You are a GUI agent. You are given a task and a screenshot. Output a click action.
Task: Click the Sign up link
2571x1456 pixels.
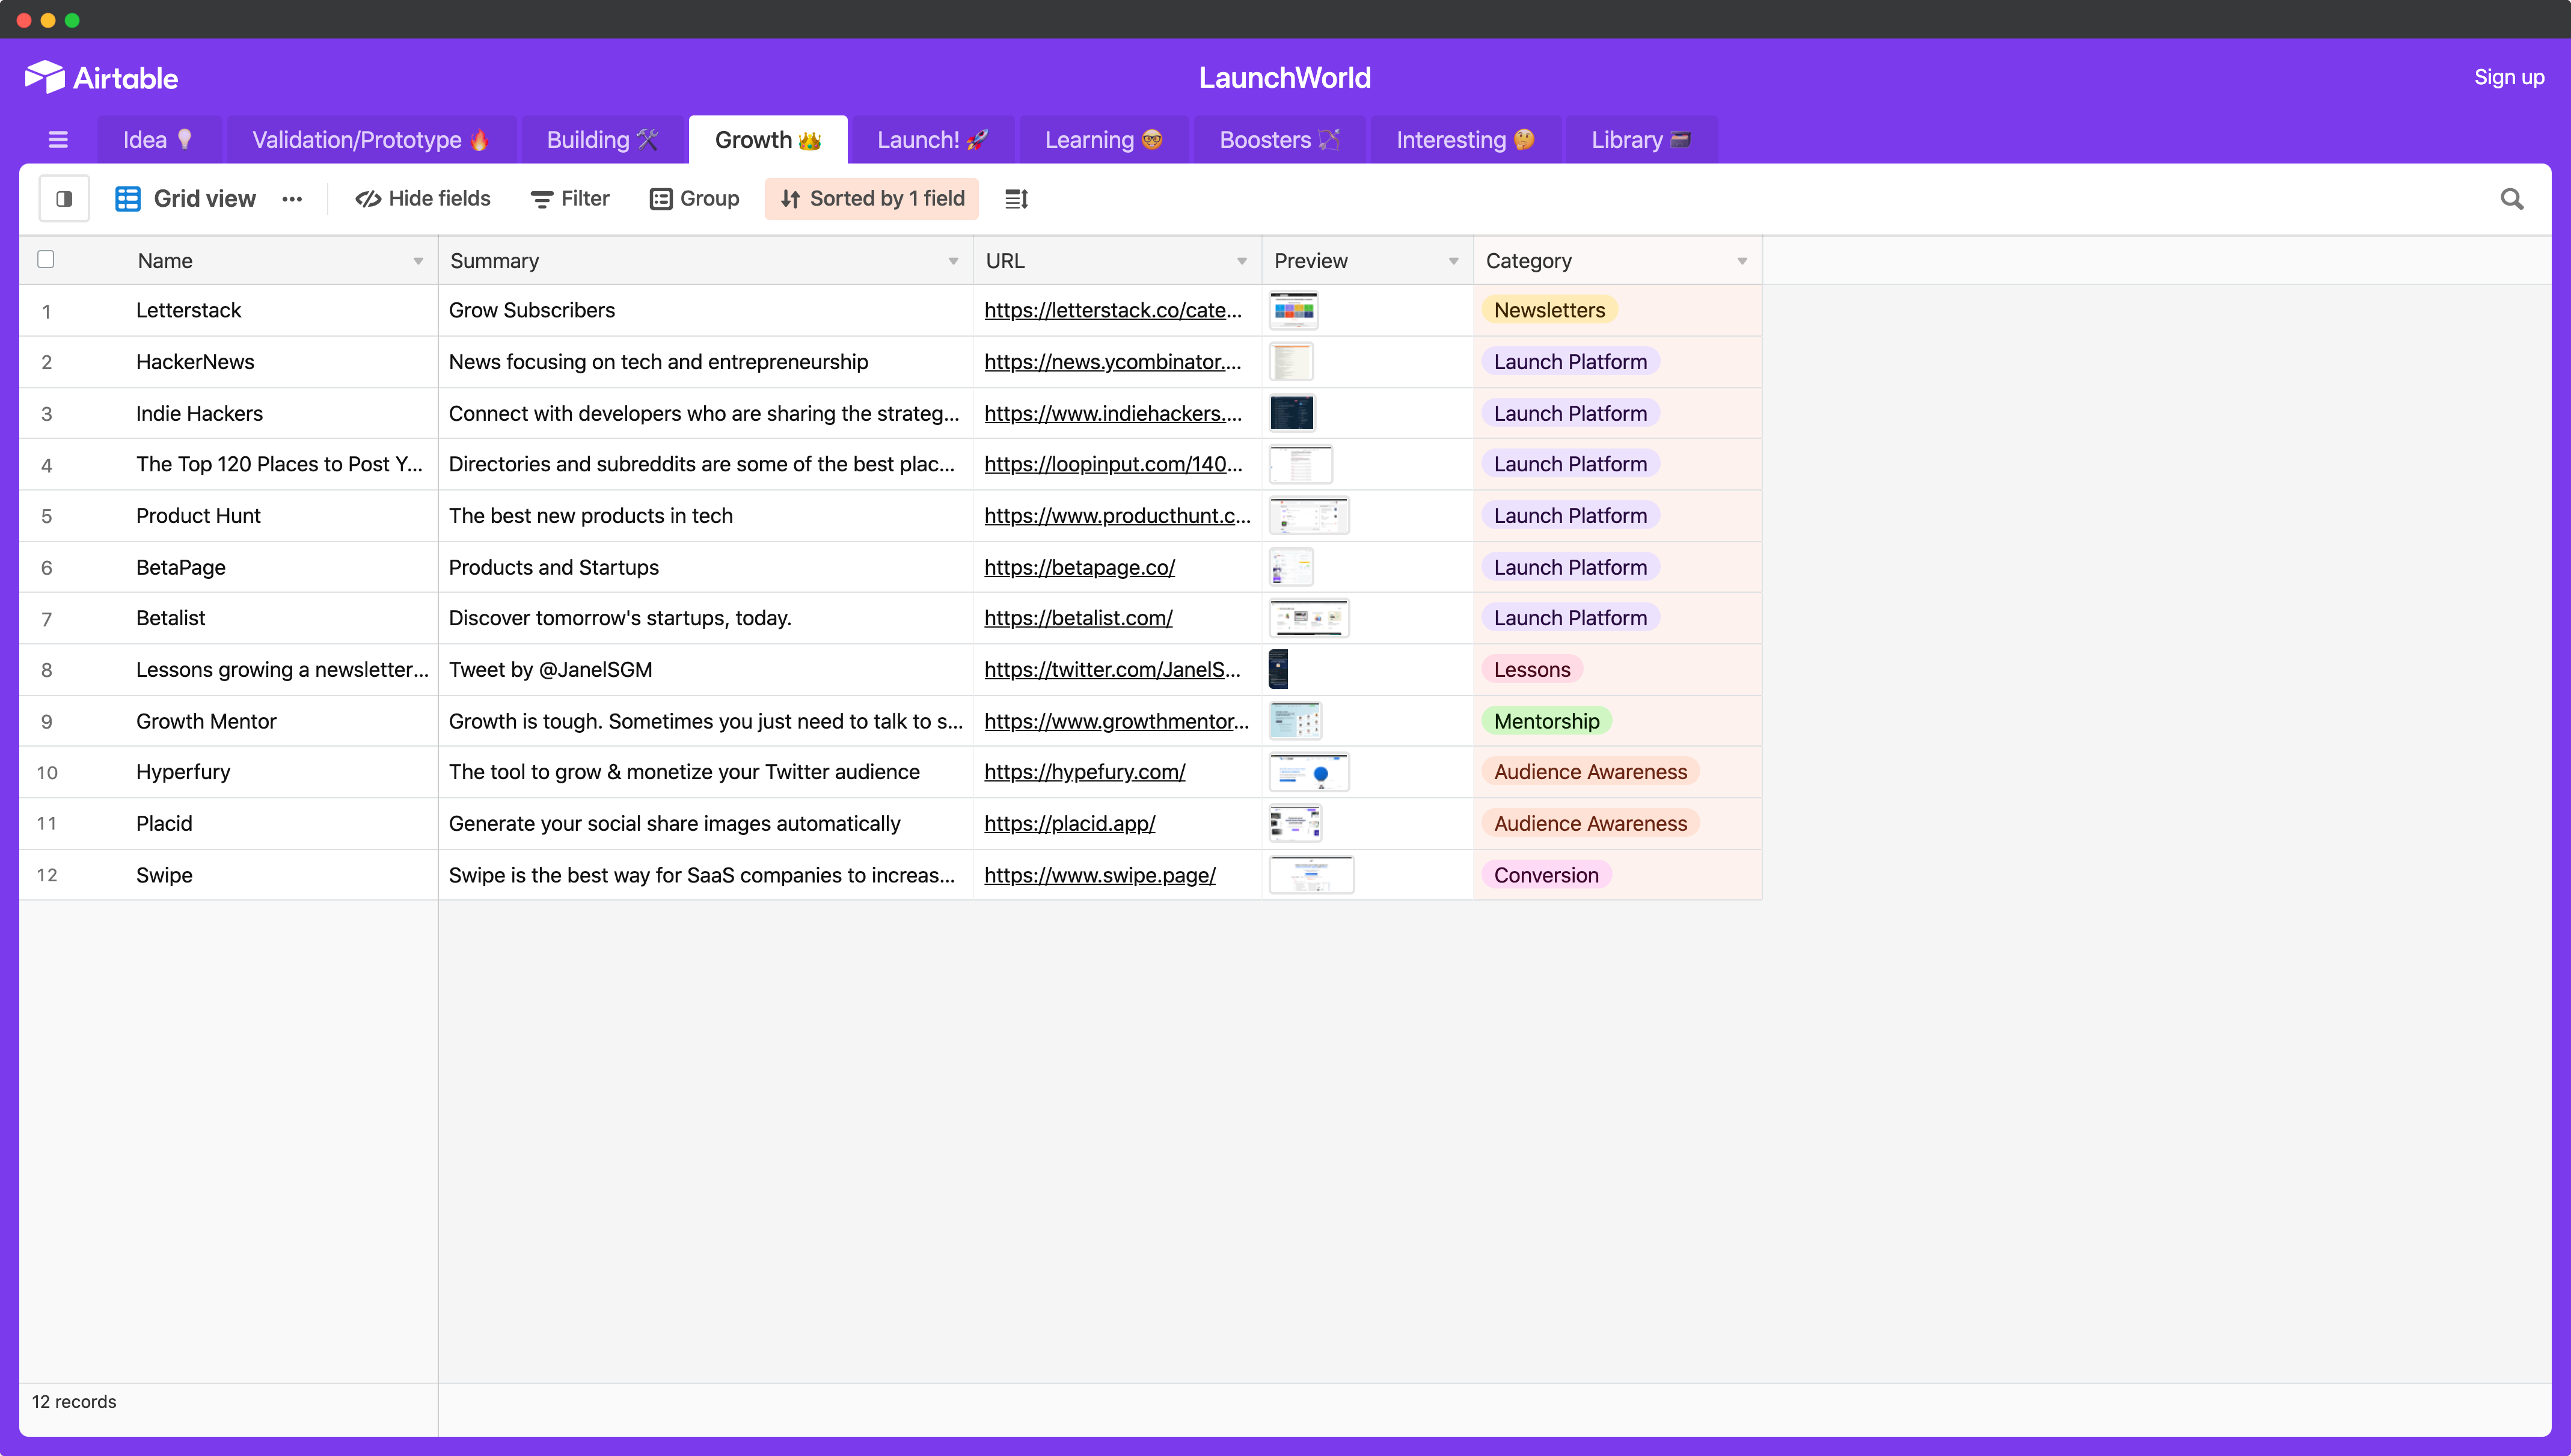coord(2508,77)
